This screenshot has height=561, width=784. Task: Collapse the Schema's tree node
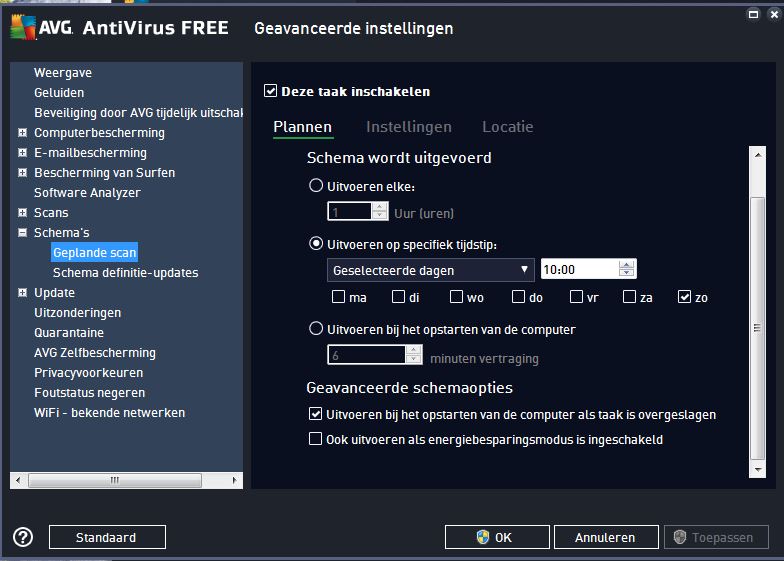(x=22, y=232)
